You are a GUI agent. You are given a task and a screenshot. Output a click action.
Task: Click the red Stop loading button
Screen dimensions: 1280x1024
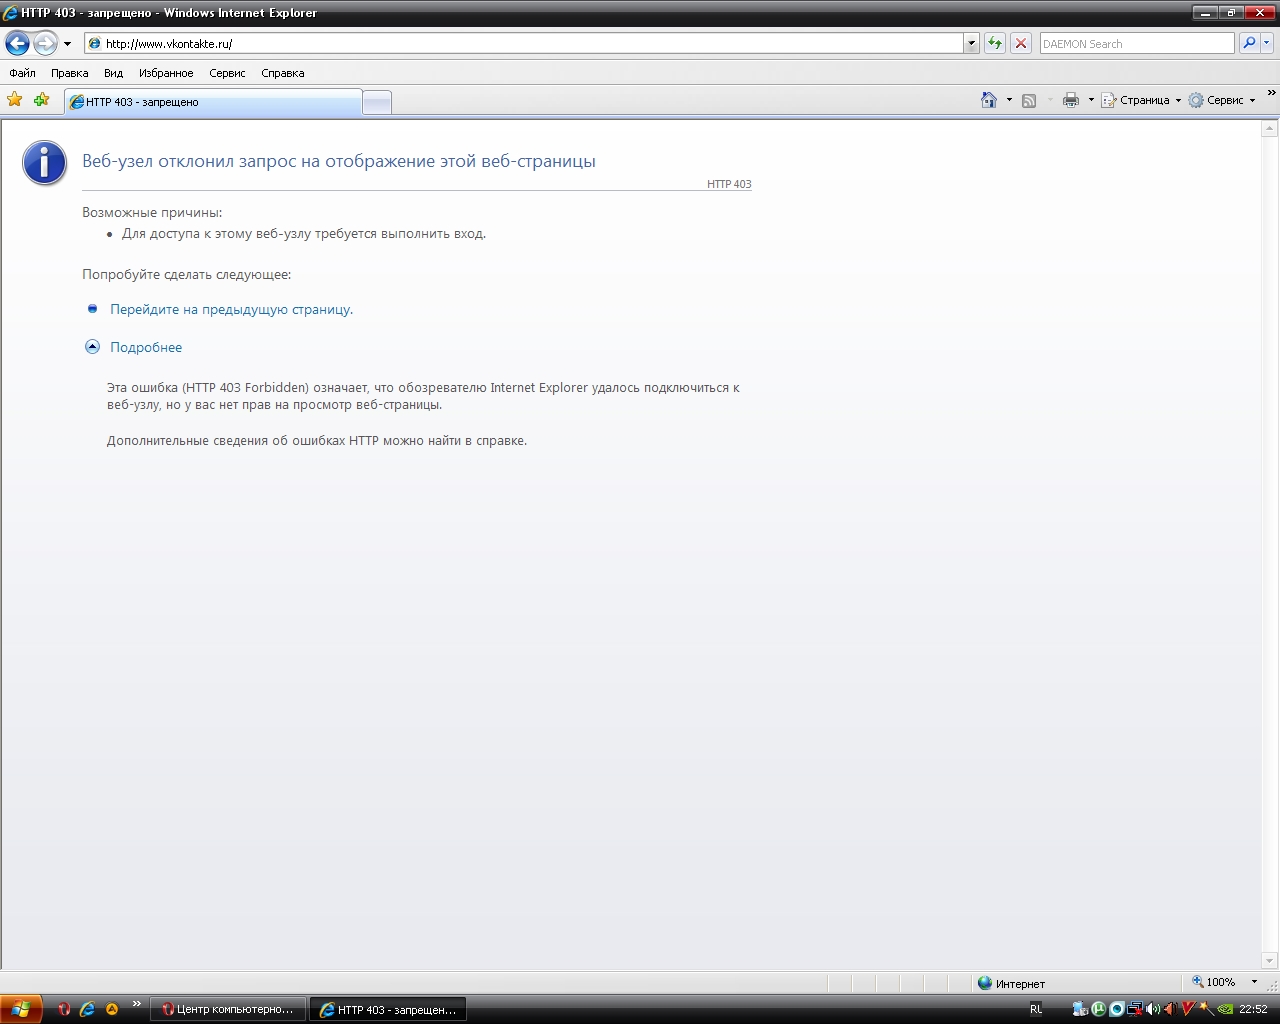[x=1021, y=43]
